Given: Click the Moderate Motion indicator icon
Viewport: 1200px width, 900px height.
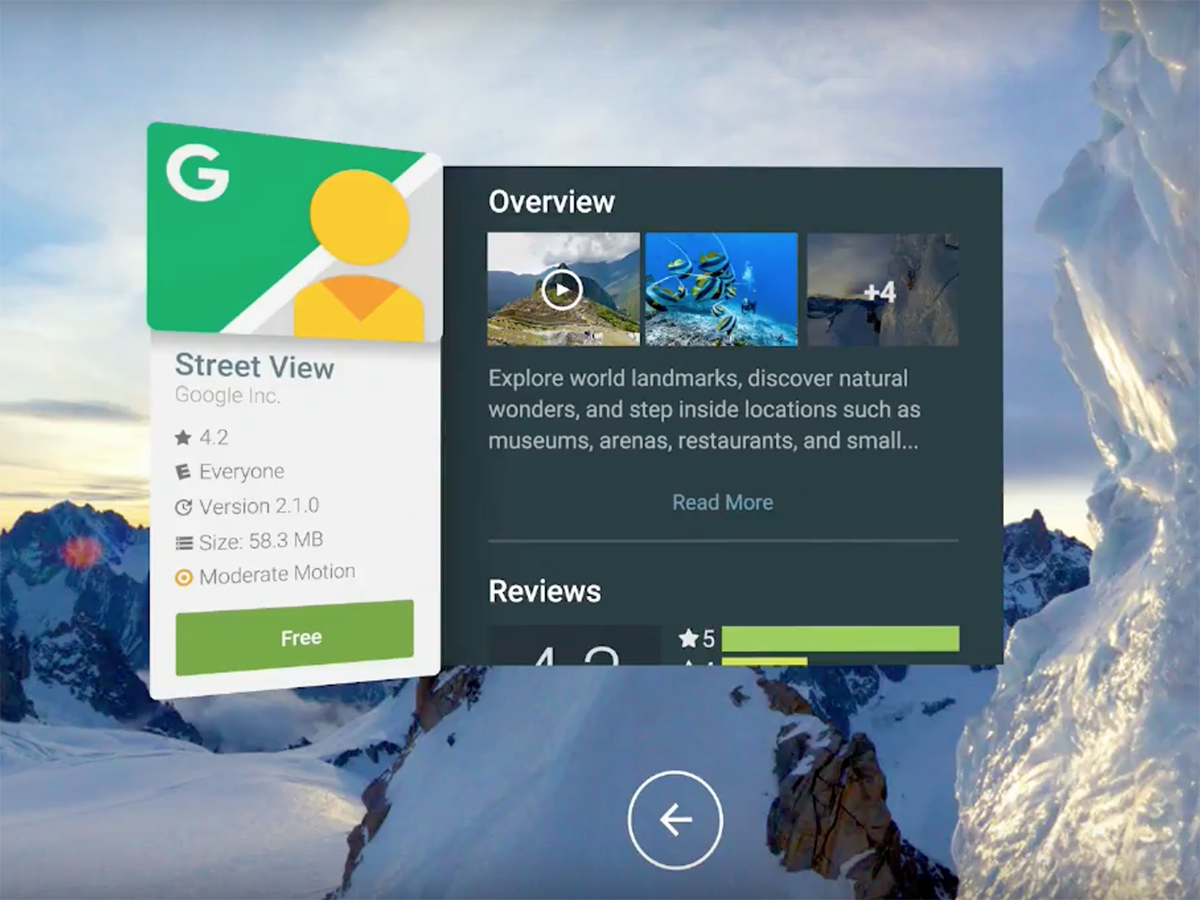Looking at the screenshot, I should pyautogui.click(x=183, y=577).
